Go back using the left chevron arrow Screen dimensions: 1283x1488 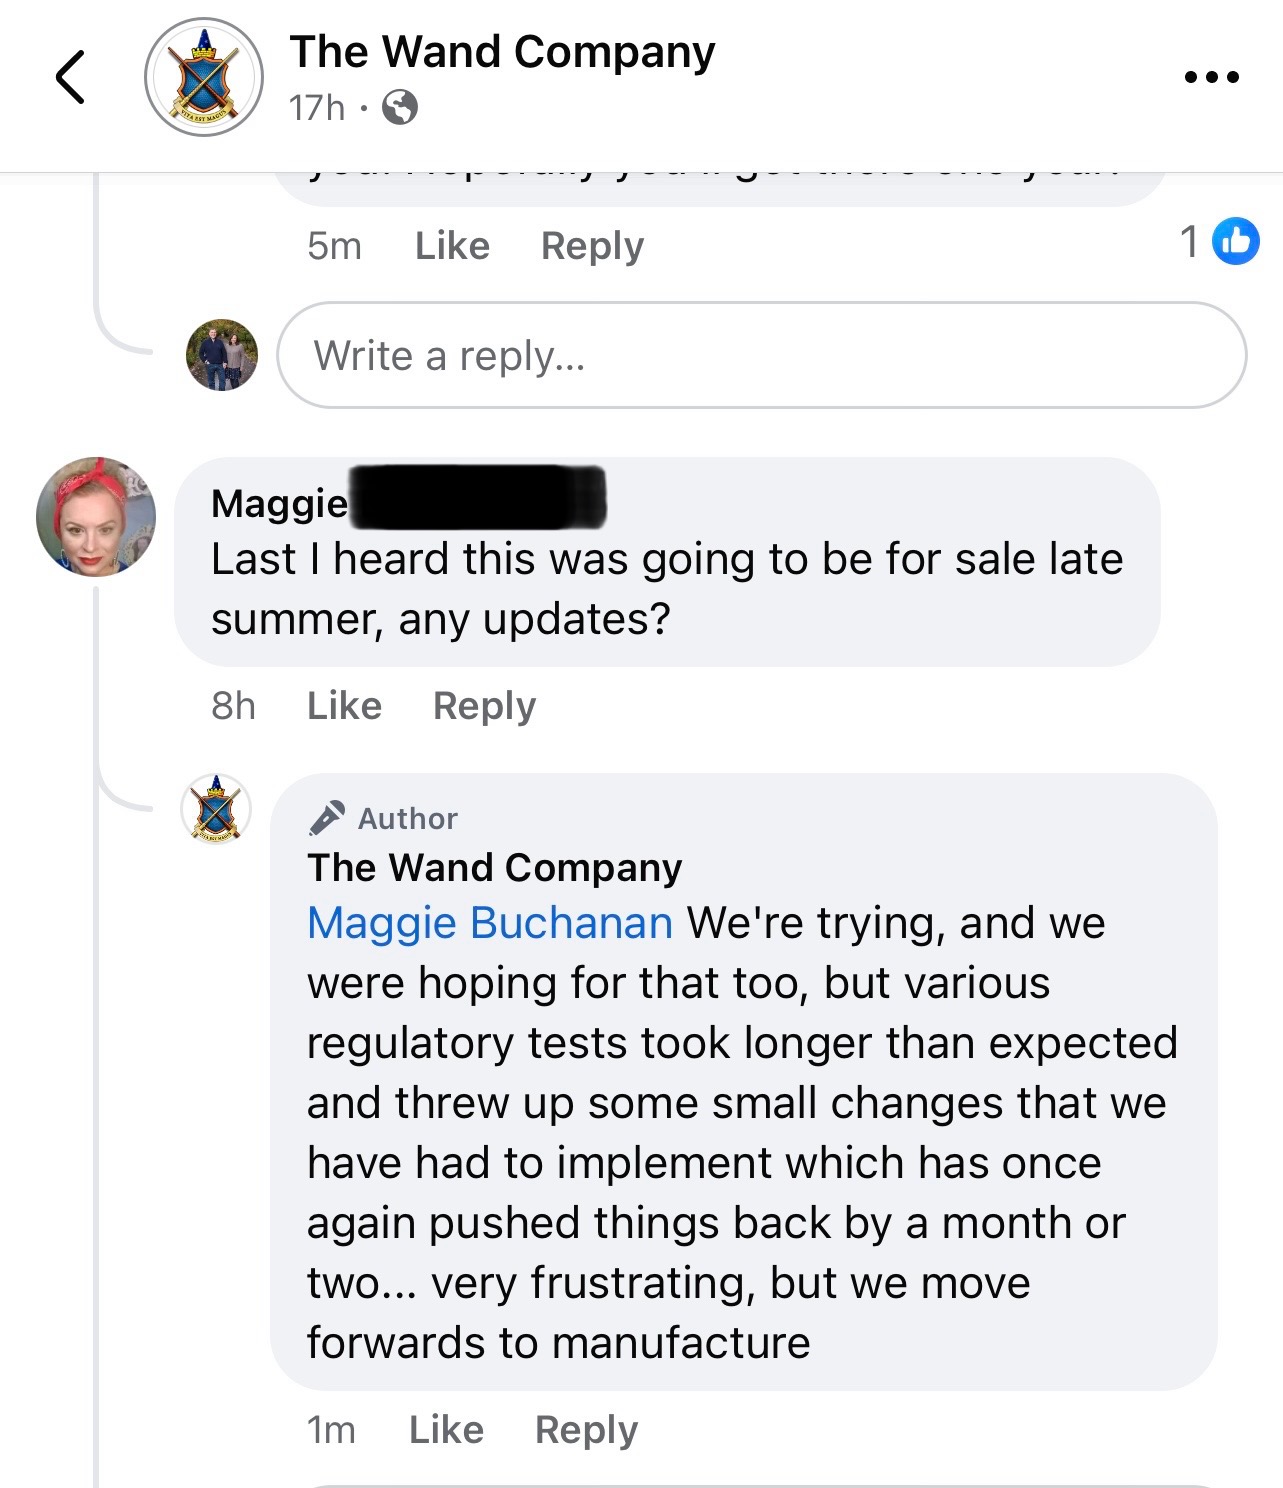click(x=70, y=77)
